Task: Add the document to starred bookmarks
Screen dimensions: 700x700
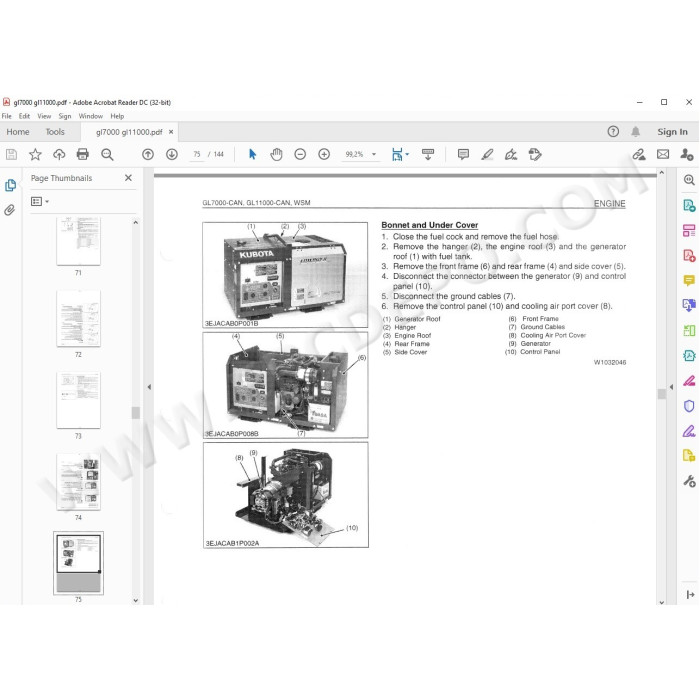Action: (35, 154)
